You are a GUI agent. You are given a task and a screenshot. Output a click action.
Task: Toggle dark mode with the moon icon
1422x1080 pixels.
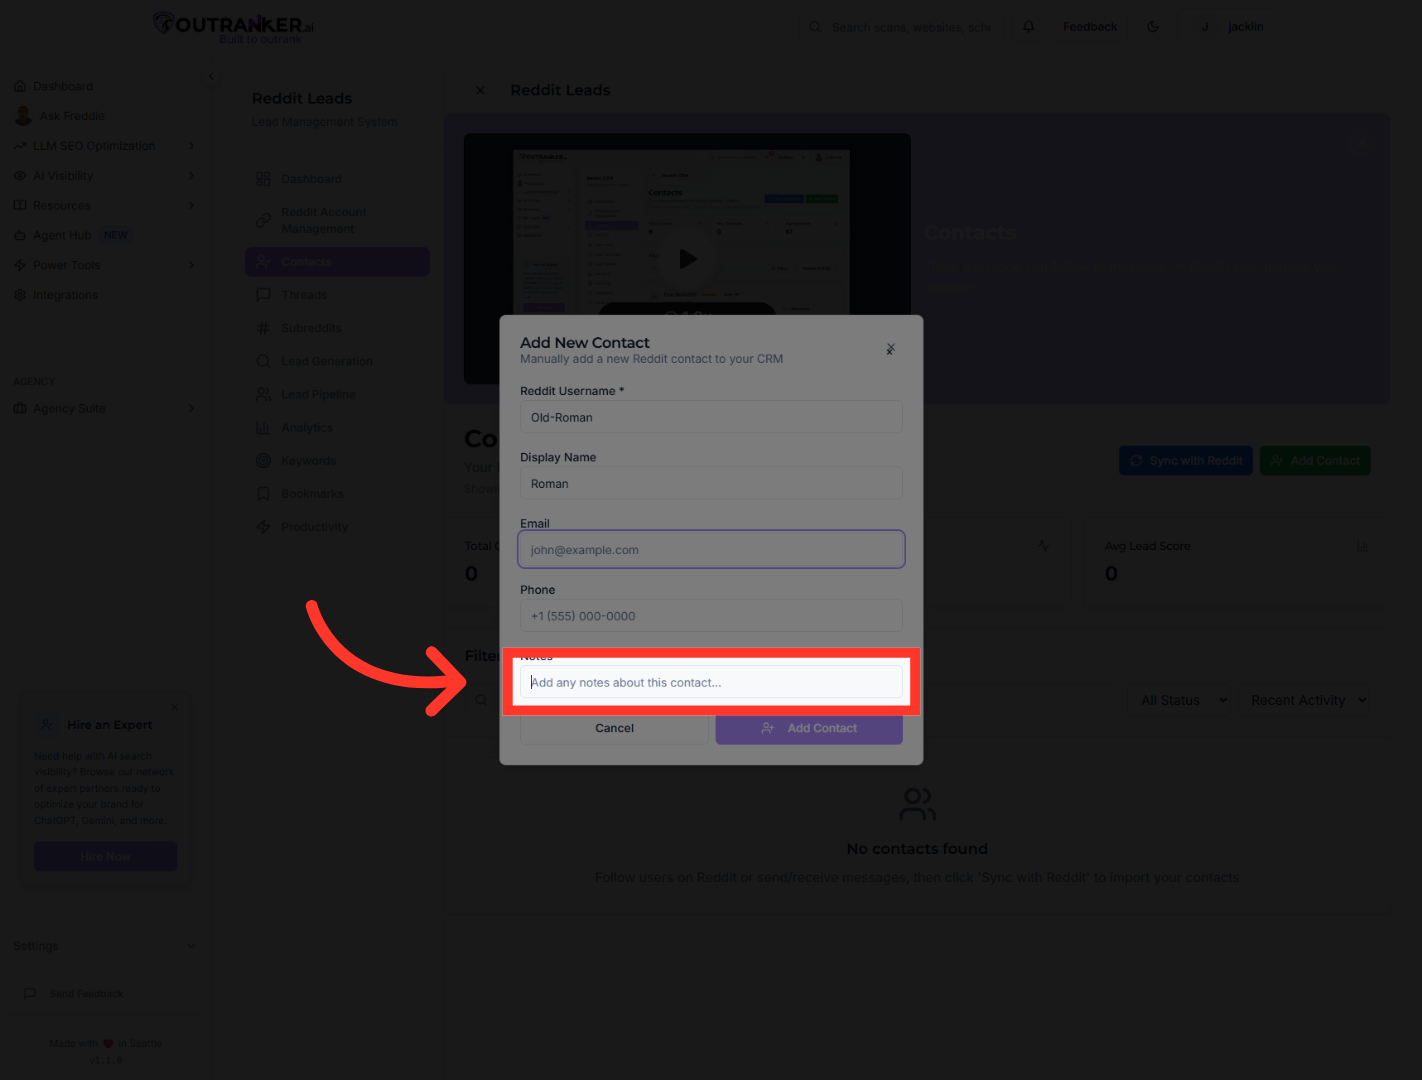[1153, 27]
